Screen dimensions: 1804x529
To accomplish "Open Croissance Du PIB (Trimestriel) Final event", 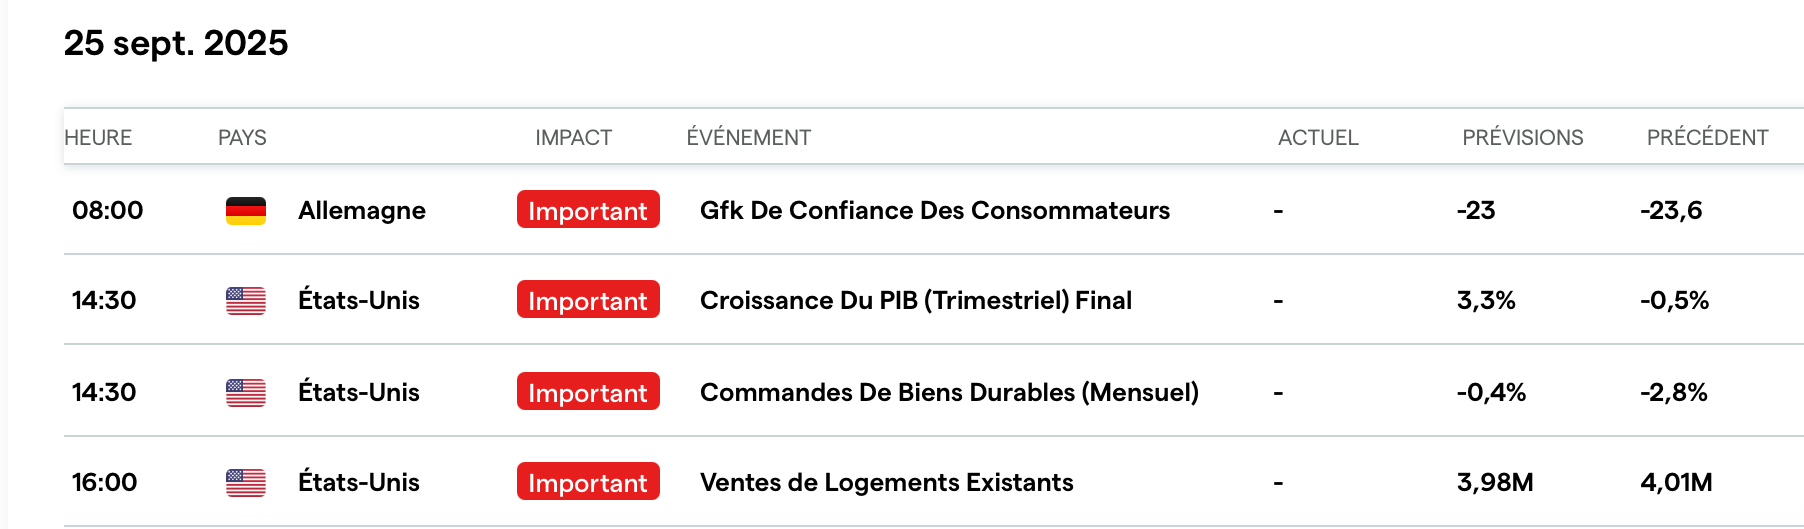I will pyautogui.click(x=915, y=300).
